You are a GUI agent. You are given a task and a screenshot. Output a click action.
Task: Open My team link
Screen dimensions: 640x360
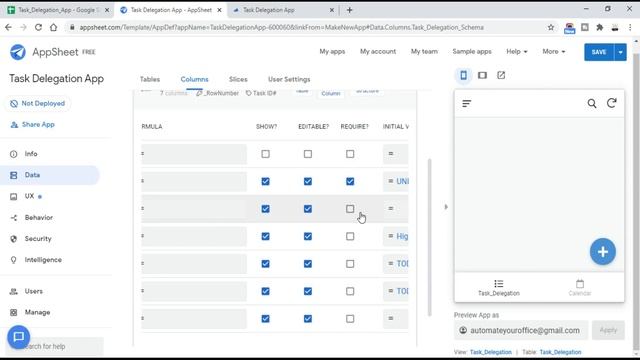[x=424, y=51]
